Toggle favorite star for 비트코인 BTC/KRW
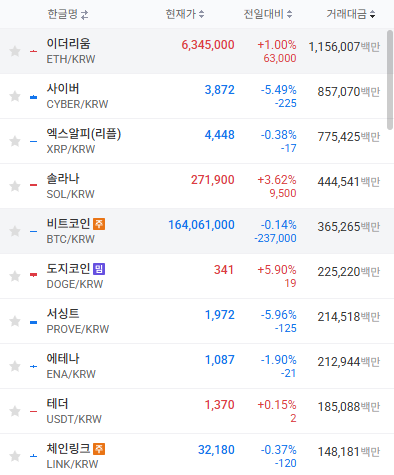 [x=15, y=231]
